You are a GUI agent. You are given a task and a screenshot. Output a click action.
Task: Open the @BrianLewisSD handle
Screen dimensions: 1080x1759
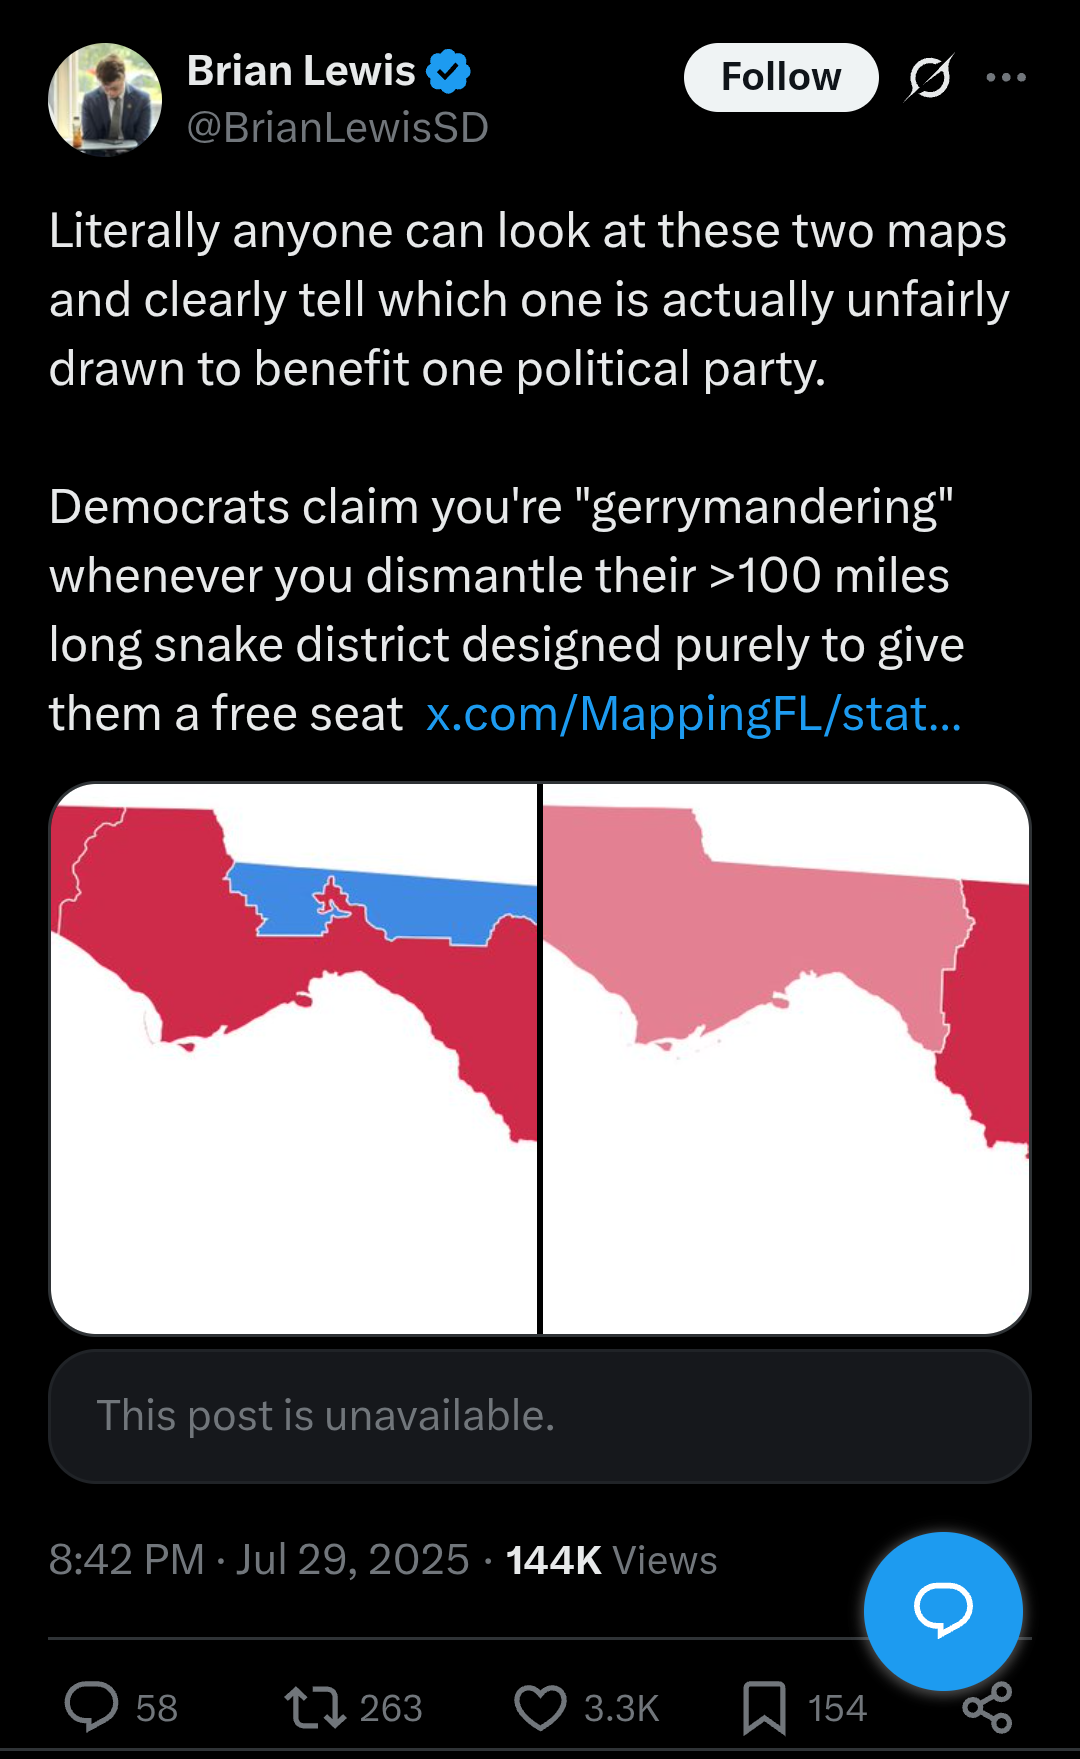337,128
